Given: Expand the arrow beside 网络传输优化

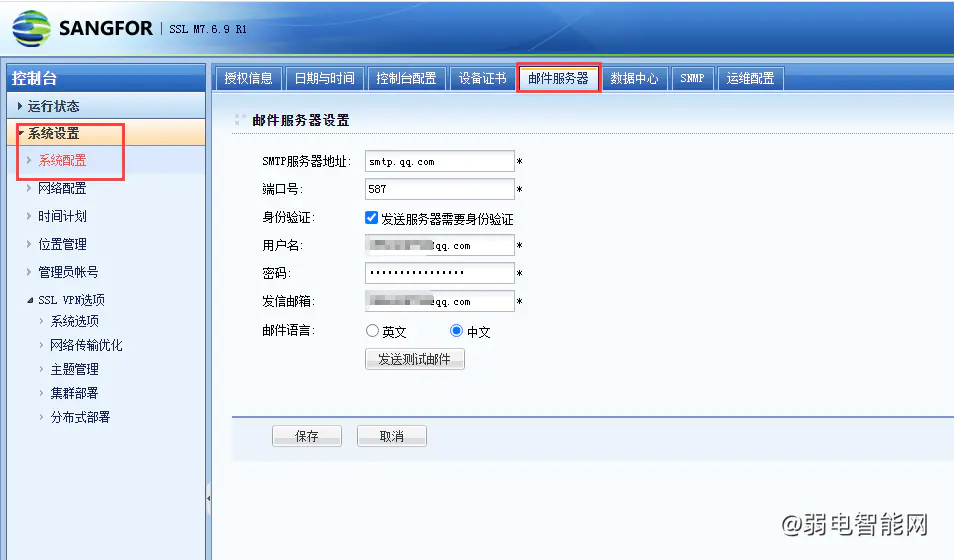Looking at the screenshot, I should (x=41, y=345).
